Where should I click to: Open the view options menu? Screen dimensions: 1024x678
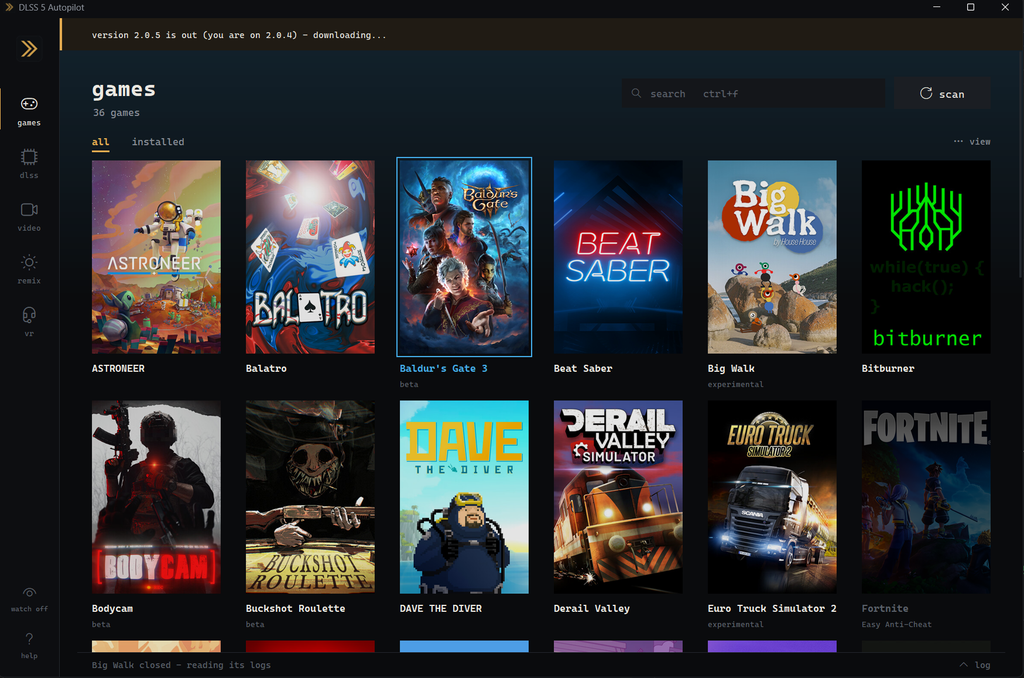[972, 141]
